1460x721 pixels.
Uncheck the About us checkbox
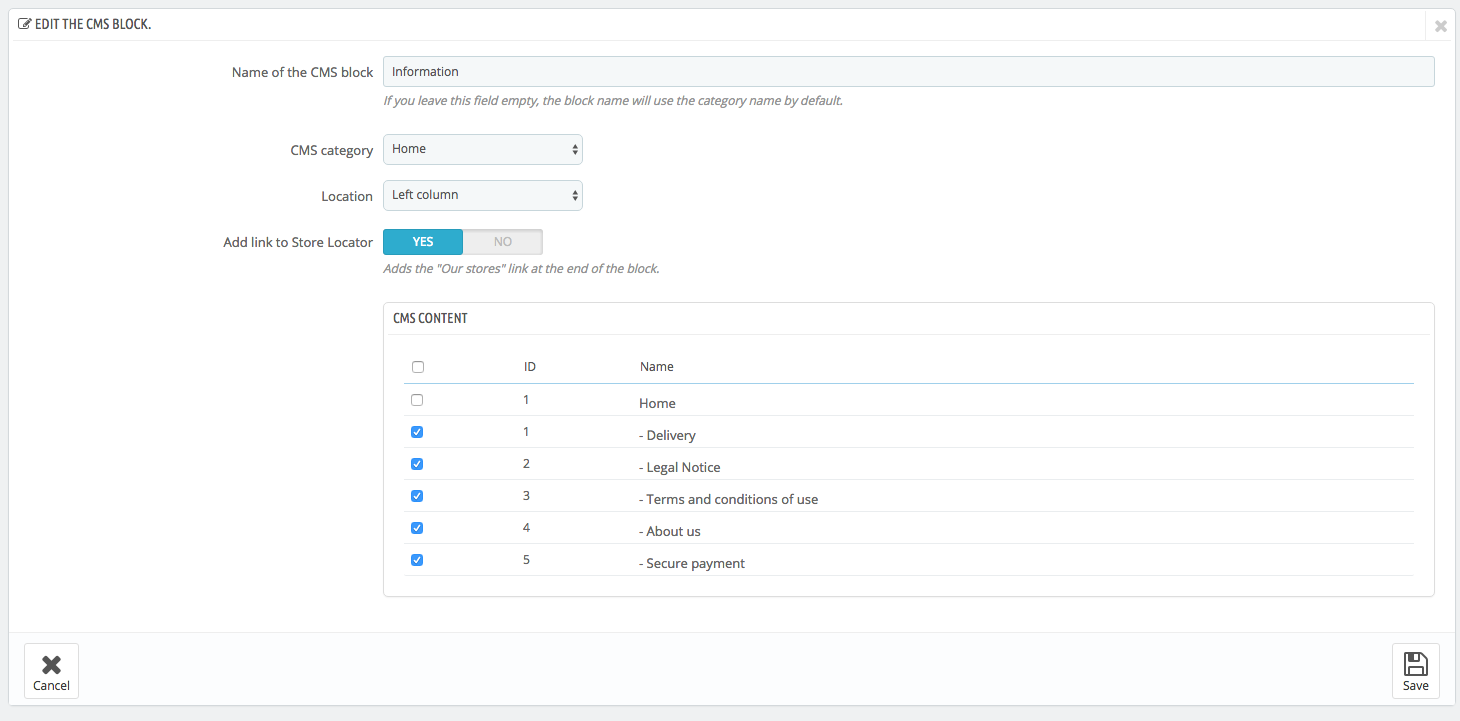[x=417, y=528]
